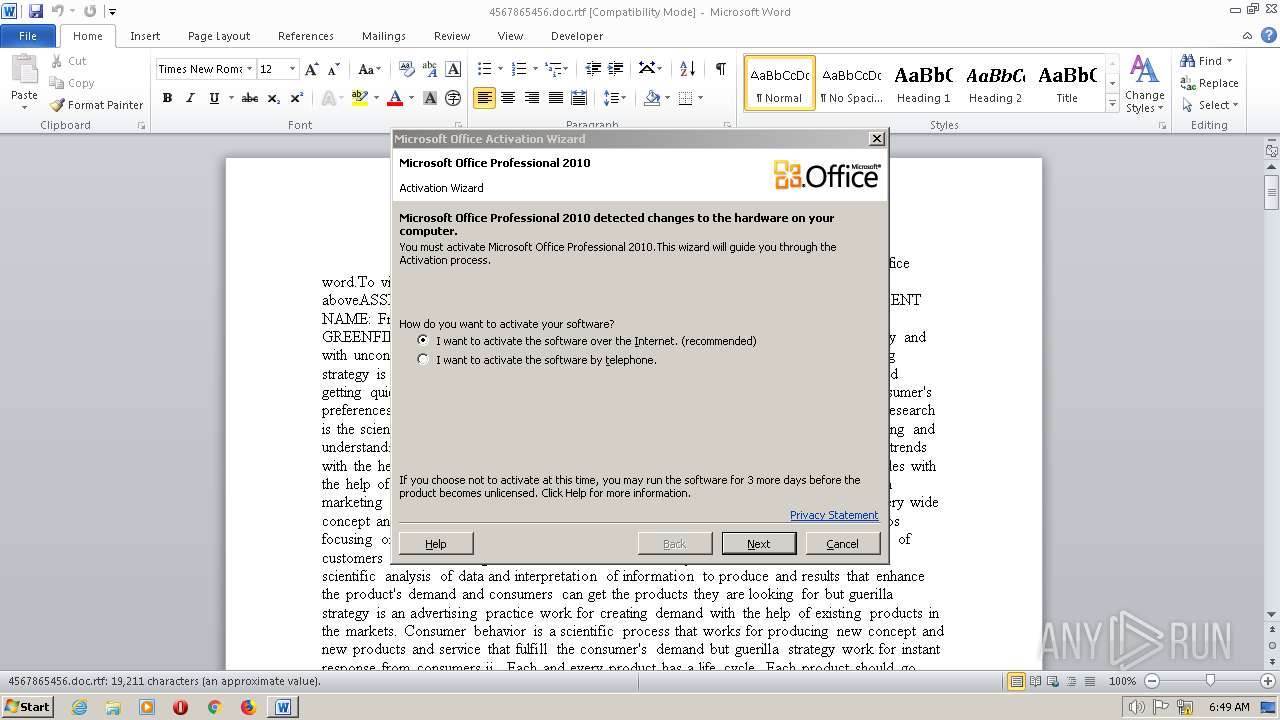The image size is (1280, 720).
Task: Toggle Show/Hide paragraph marks
Action: [x=720, y=69]
